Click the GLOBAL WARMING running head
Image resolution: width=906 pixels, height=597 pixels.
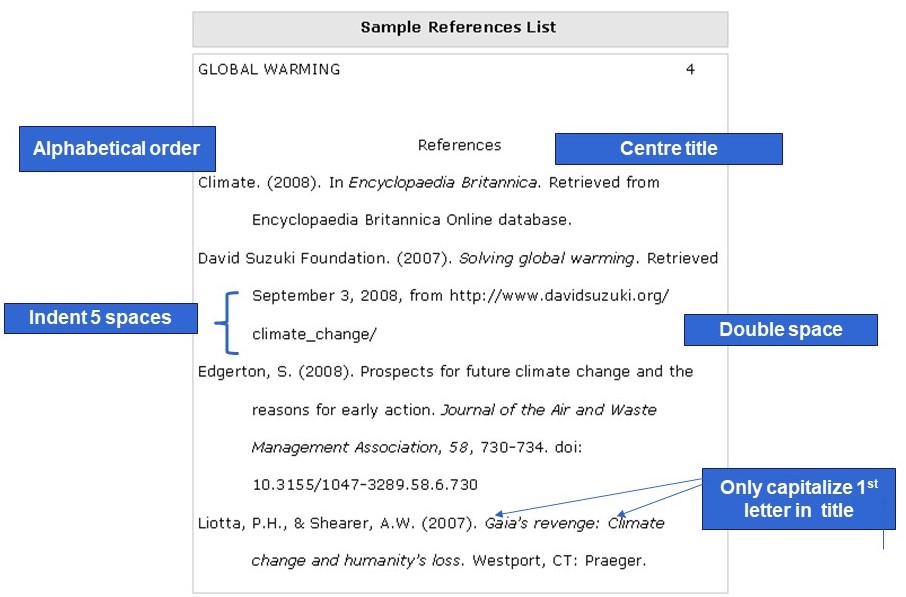(269, 69)
